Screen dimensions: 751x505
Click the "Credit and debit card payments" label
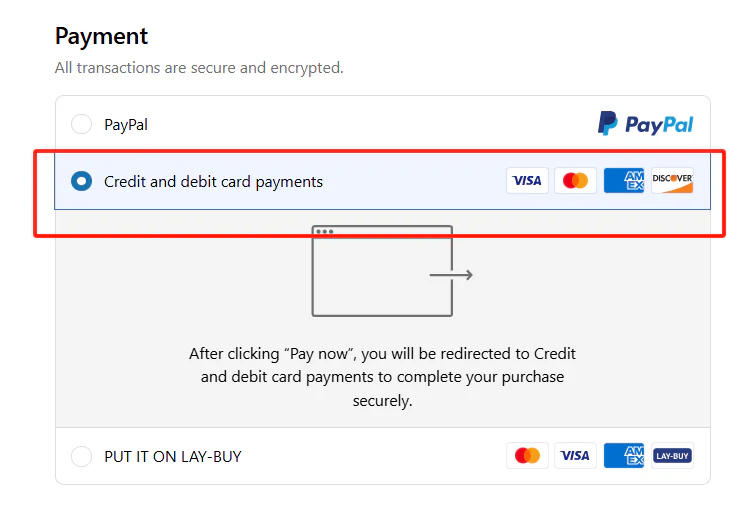click(x=213, y=182)
